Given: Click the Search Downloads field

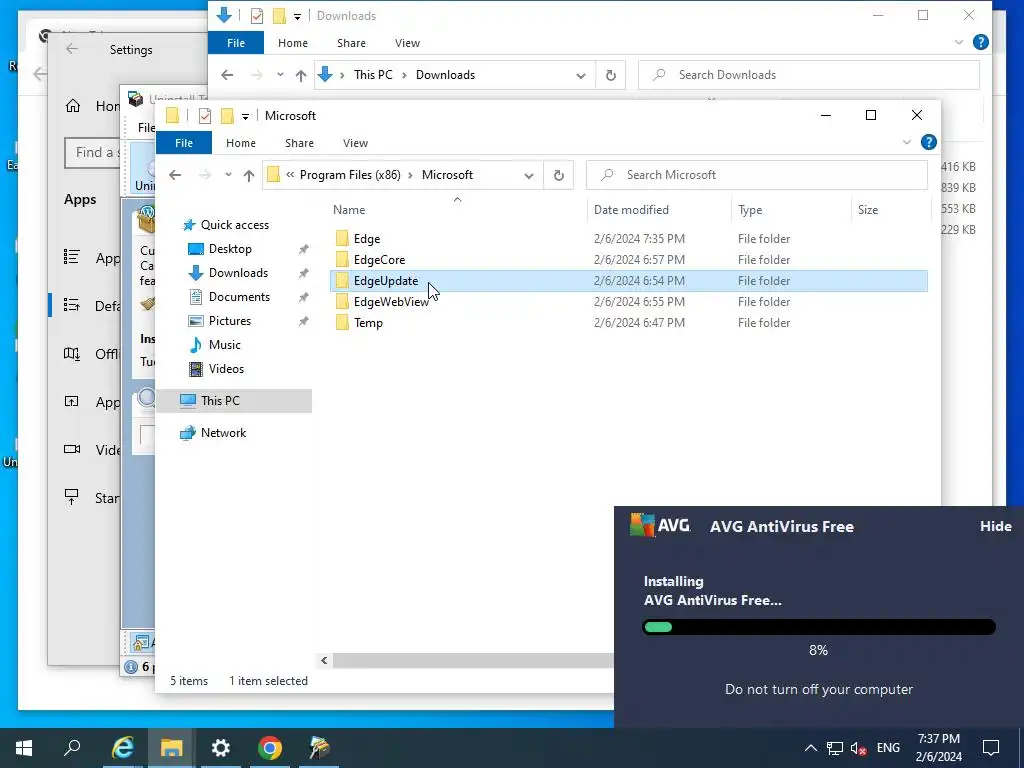Looking at the screenshot, I should [808, 75].
